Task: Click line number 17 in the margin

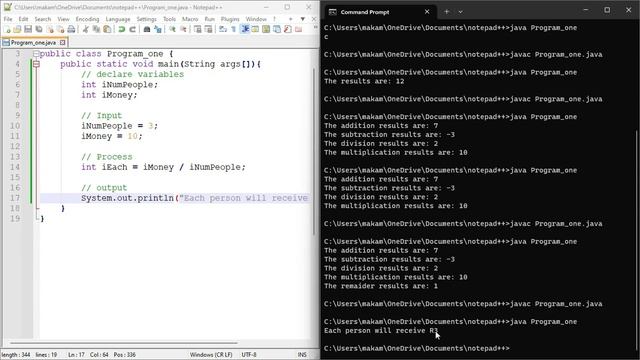Action: 15,198
